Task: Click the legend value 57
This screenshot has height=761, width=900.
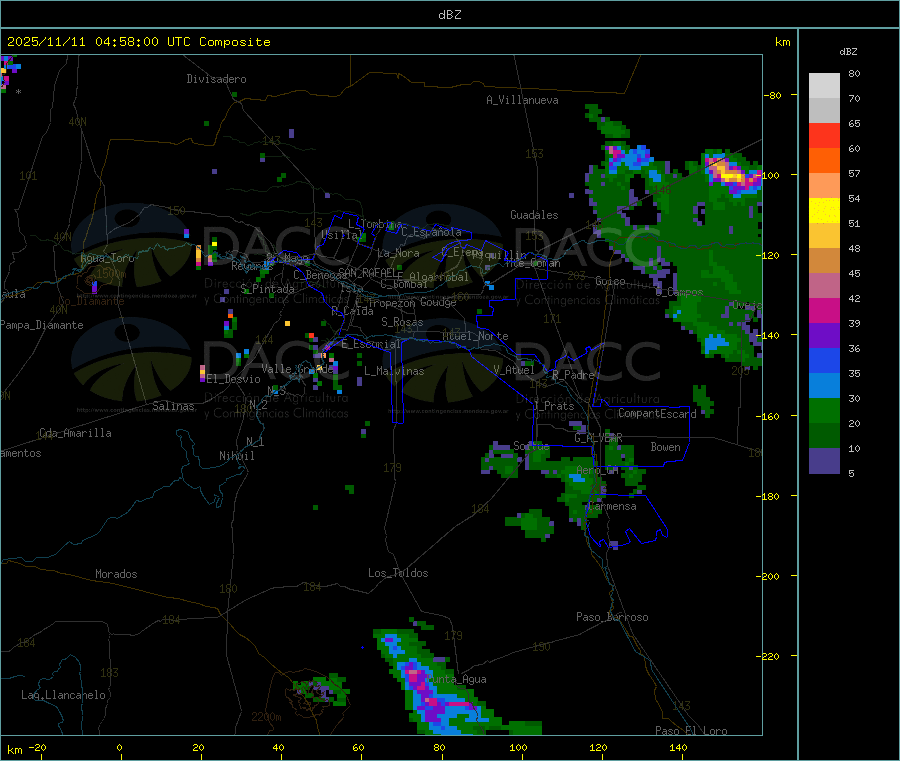Action: pyautogui.click(x=854, y=173)
